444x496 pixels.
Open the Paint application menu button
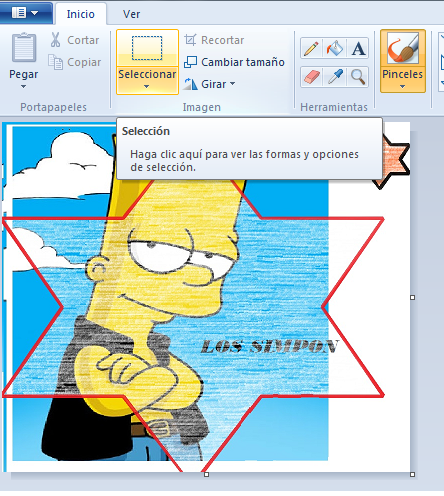tap(26, 13)
